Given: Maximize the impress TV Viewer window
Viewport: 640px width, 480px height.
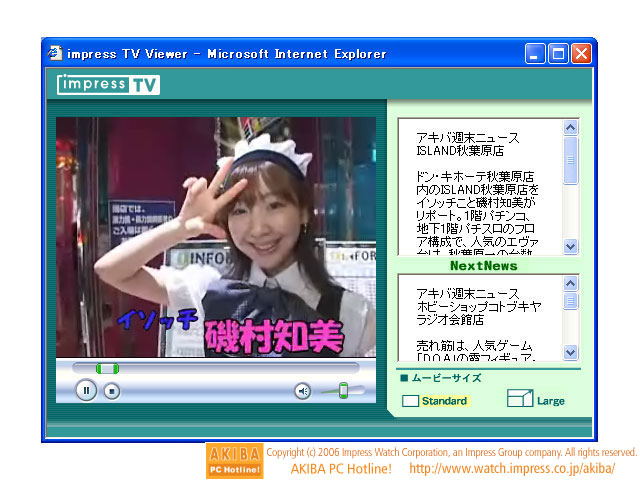Looking at the screenshot, I should 559,54.
